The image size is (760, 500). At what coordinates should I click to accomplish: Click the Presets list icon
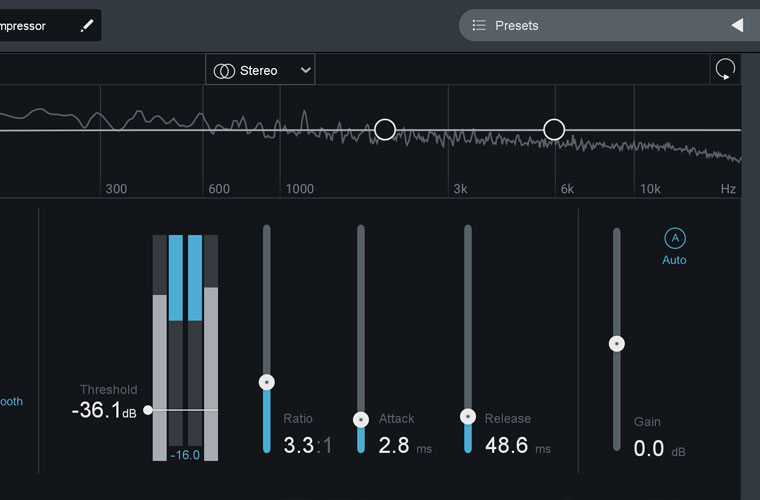tap(479, 26)
